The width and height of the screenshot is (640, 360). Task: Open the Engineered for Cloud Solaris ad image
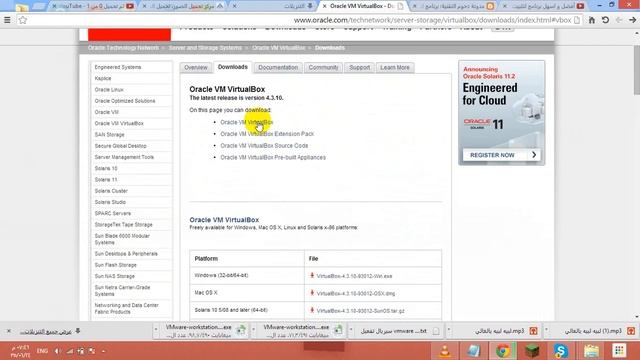(x=502, y=113)
